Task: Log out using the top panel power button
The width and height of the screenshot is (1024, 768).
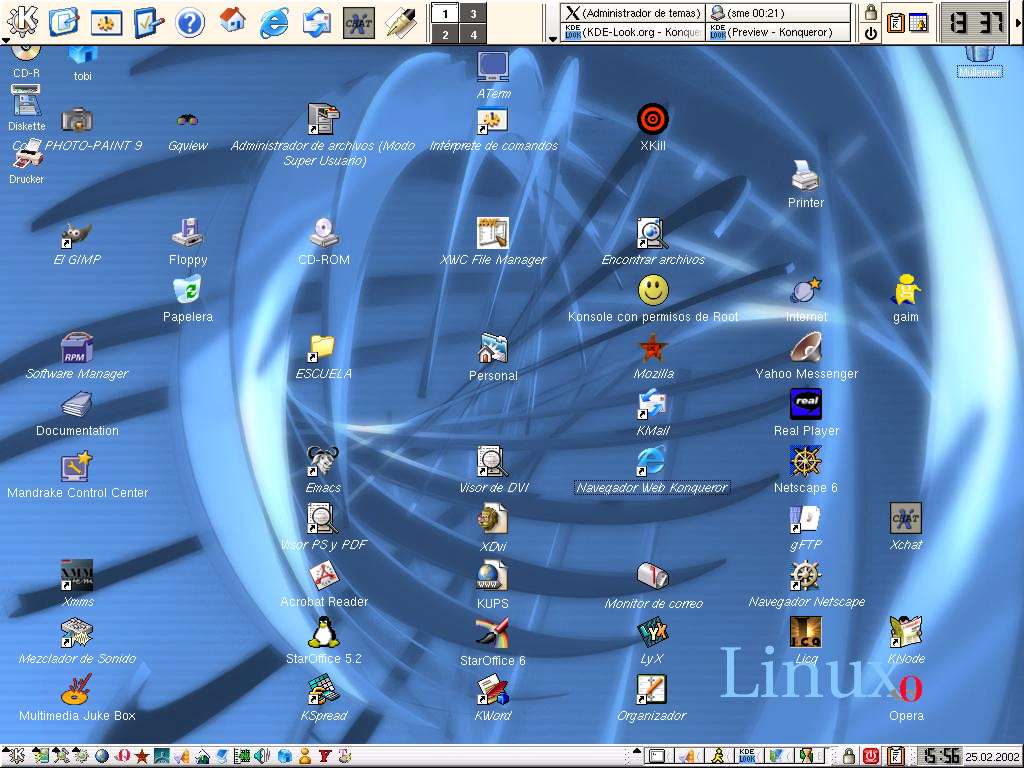Action: [x=871, y=33]
